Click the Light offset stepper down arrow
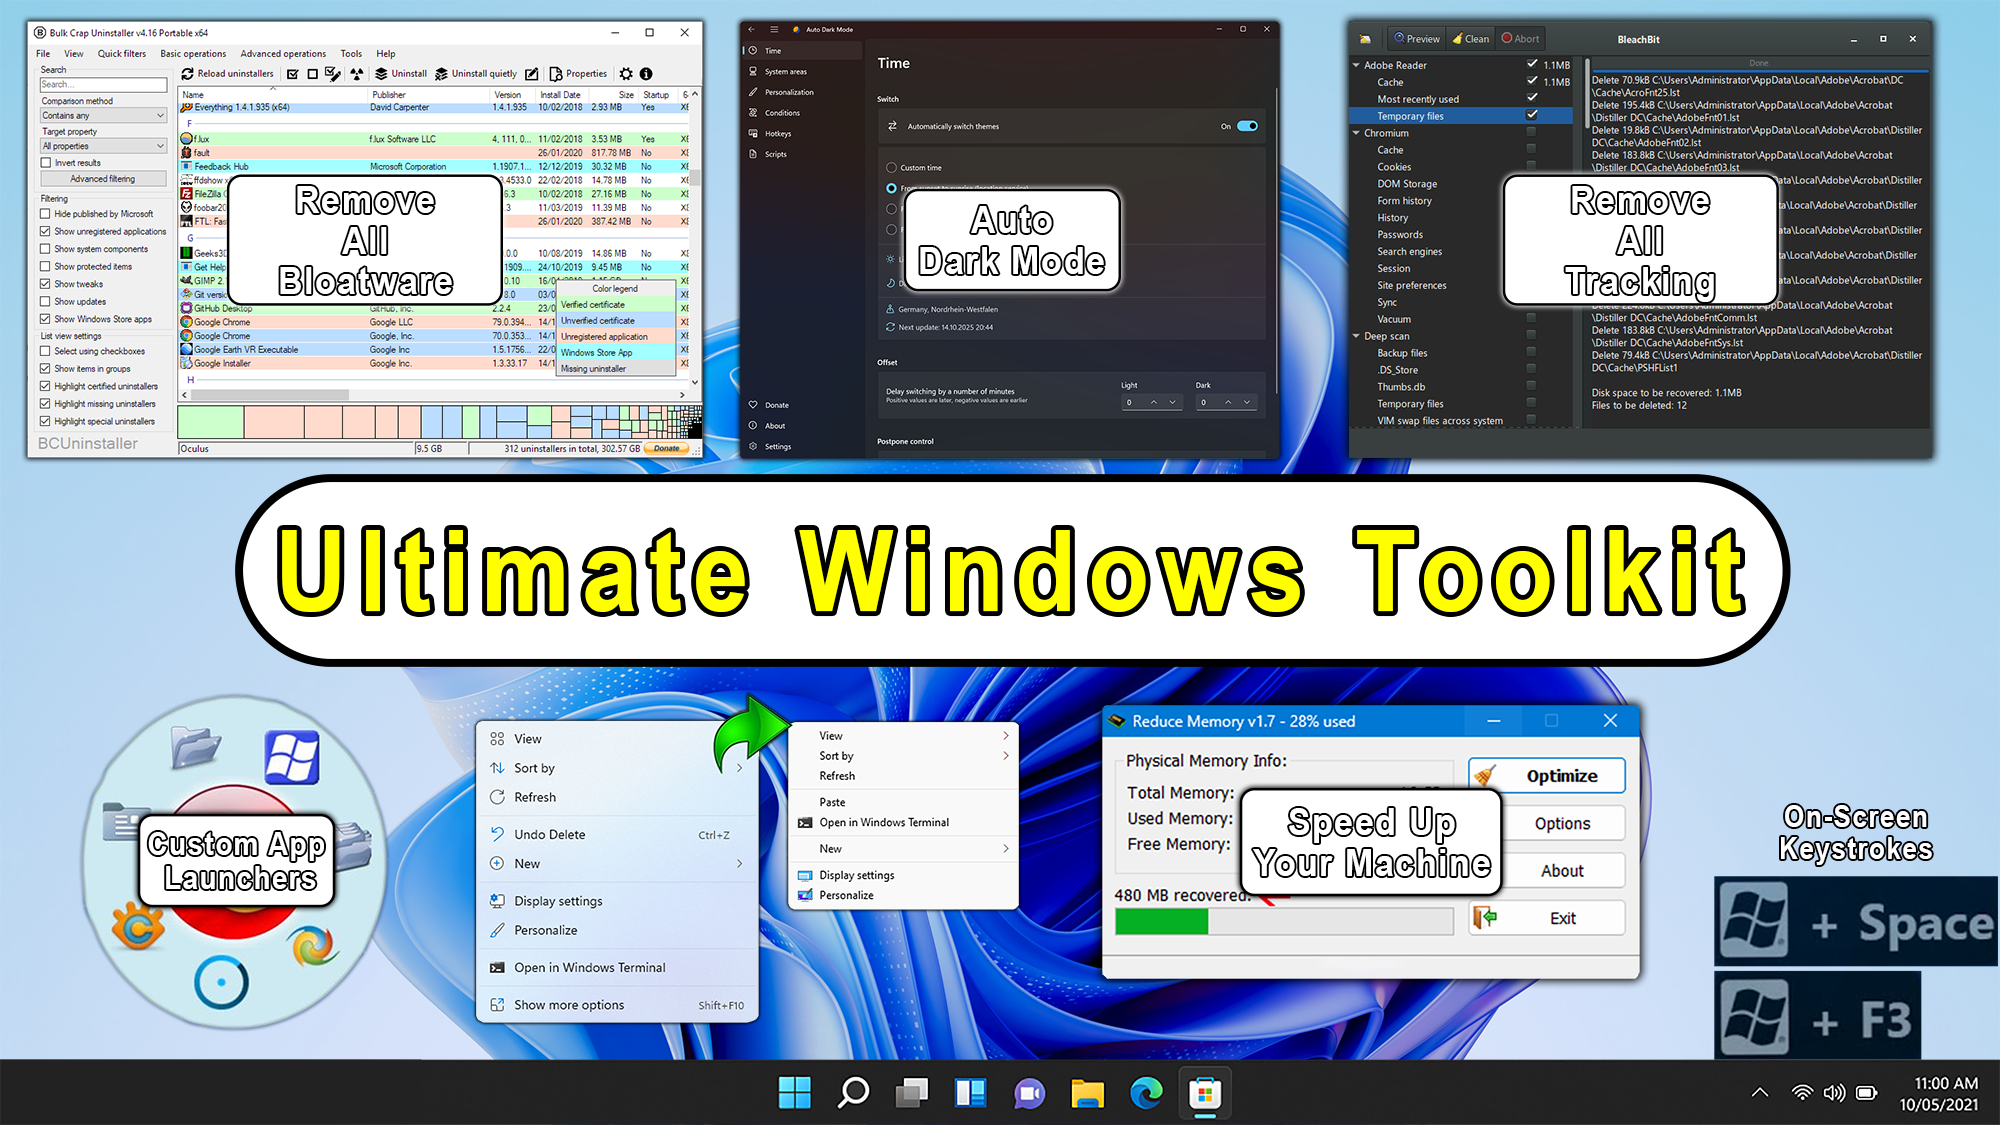Viewport: 2000px width, 1125px height. click(x=1172, y=403)
